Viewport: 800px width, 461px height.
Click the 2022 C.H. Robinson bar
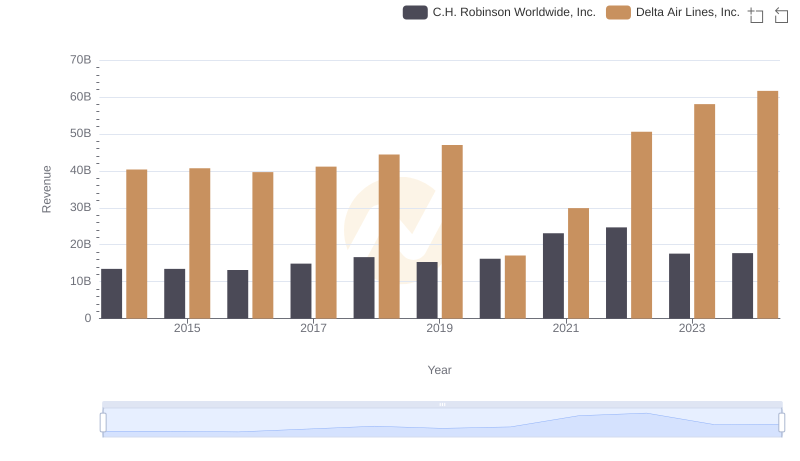click(x=616, y=273)
